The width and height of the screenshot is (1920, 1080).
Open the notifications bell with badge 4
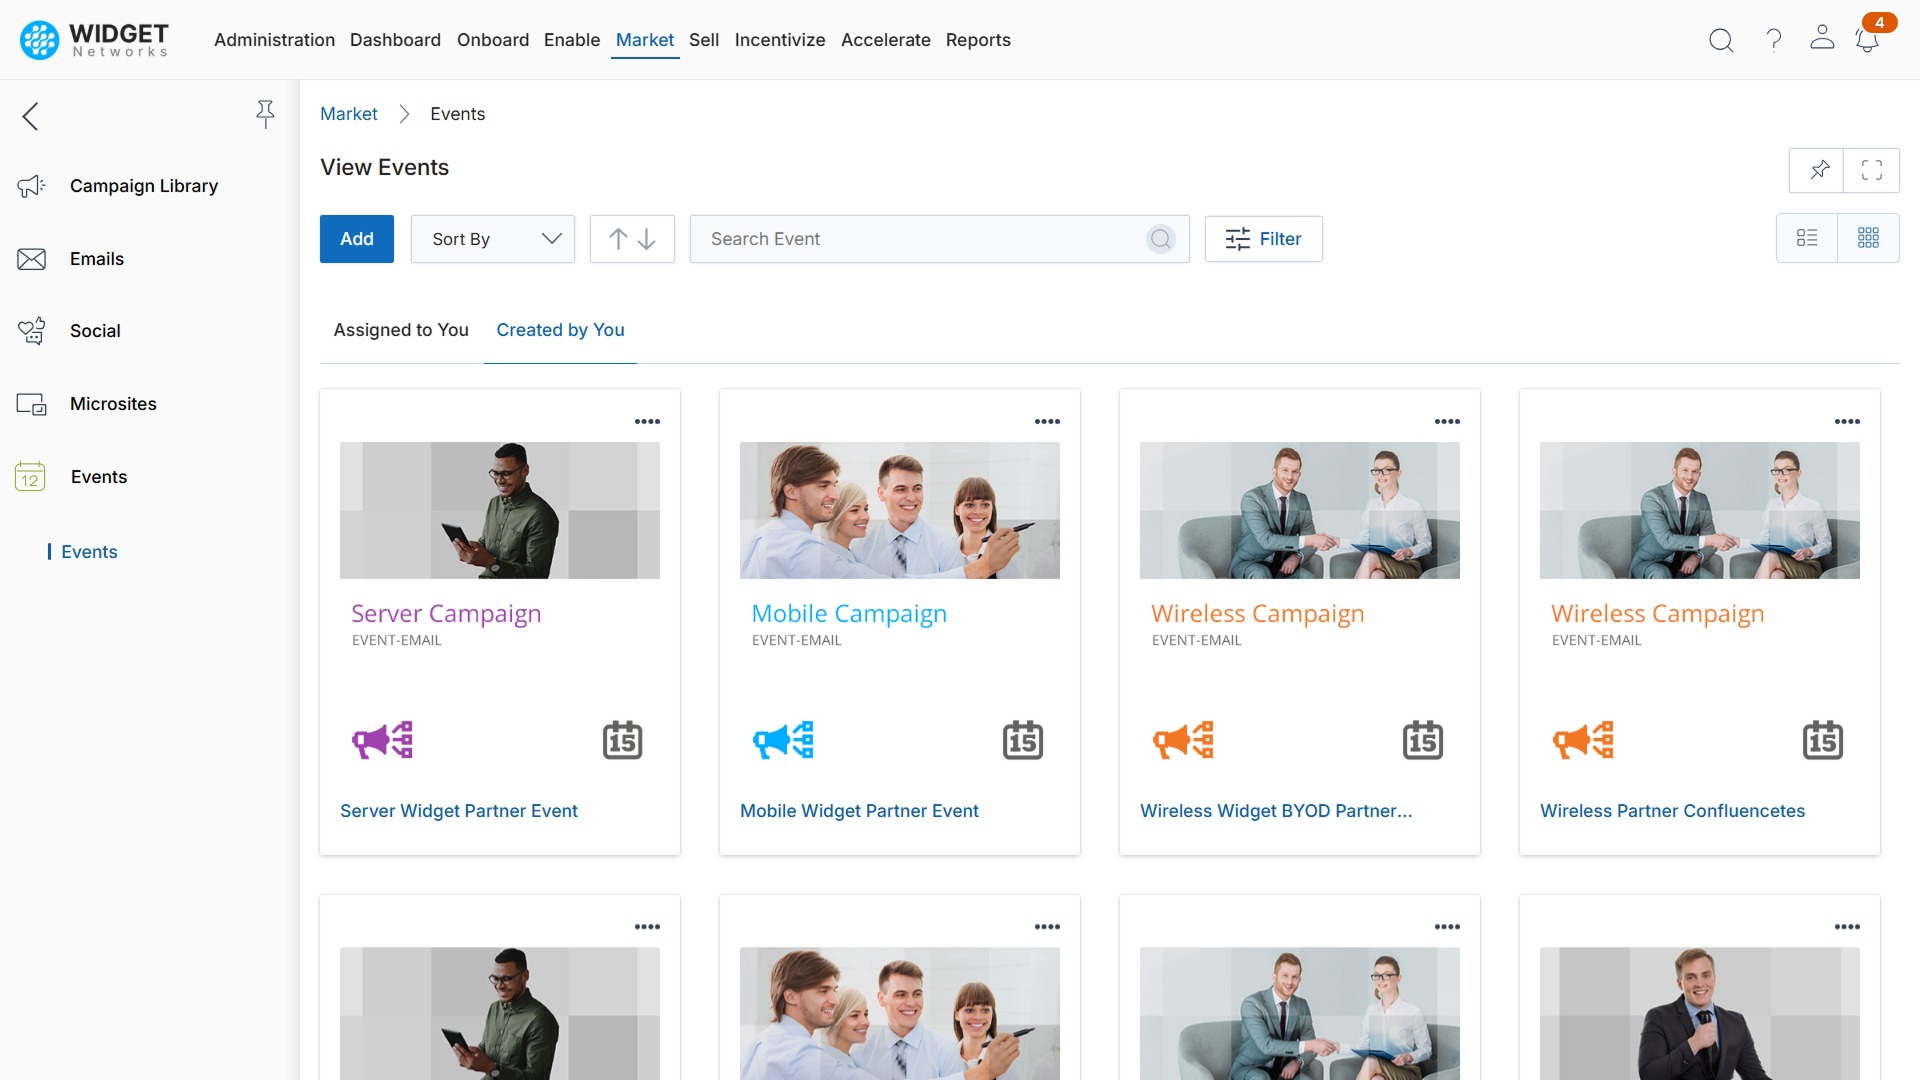(x=1867, y=40)
